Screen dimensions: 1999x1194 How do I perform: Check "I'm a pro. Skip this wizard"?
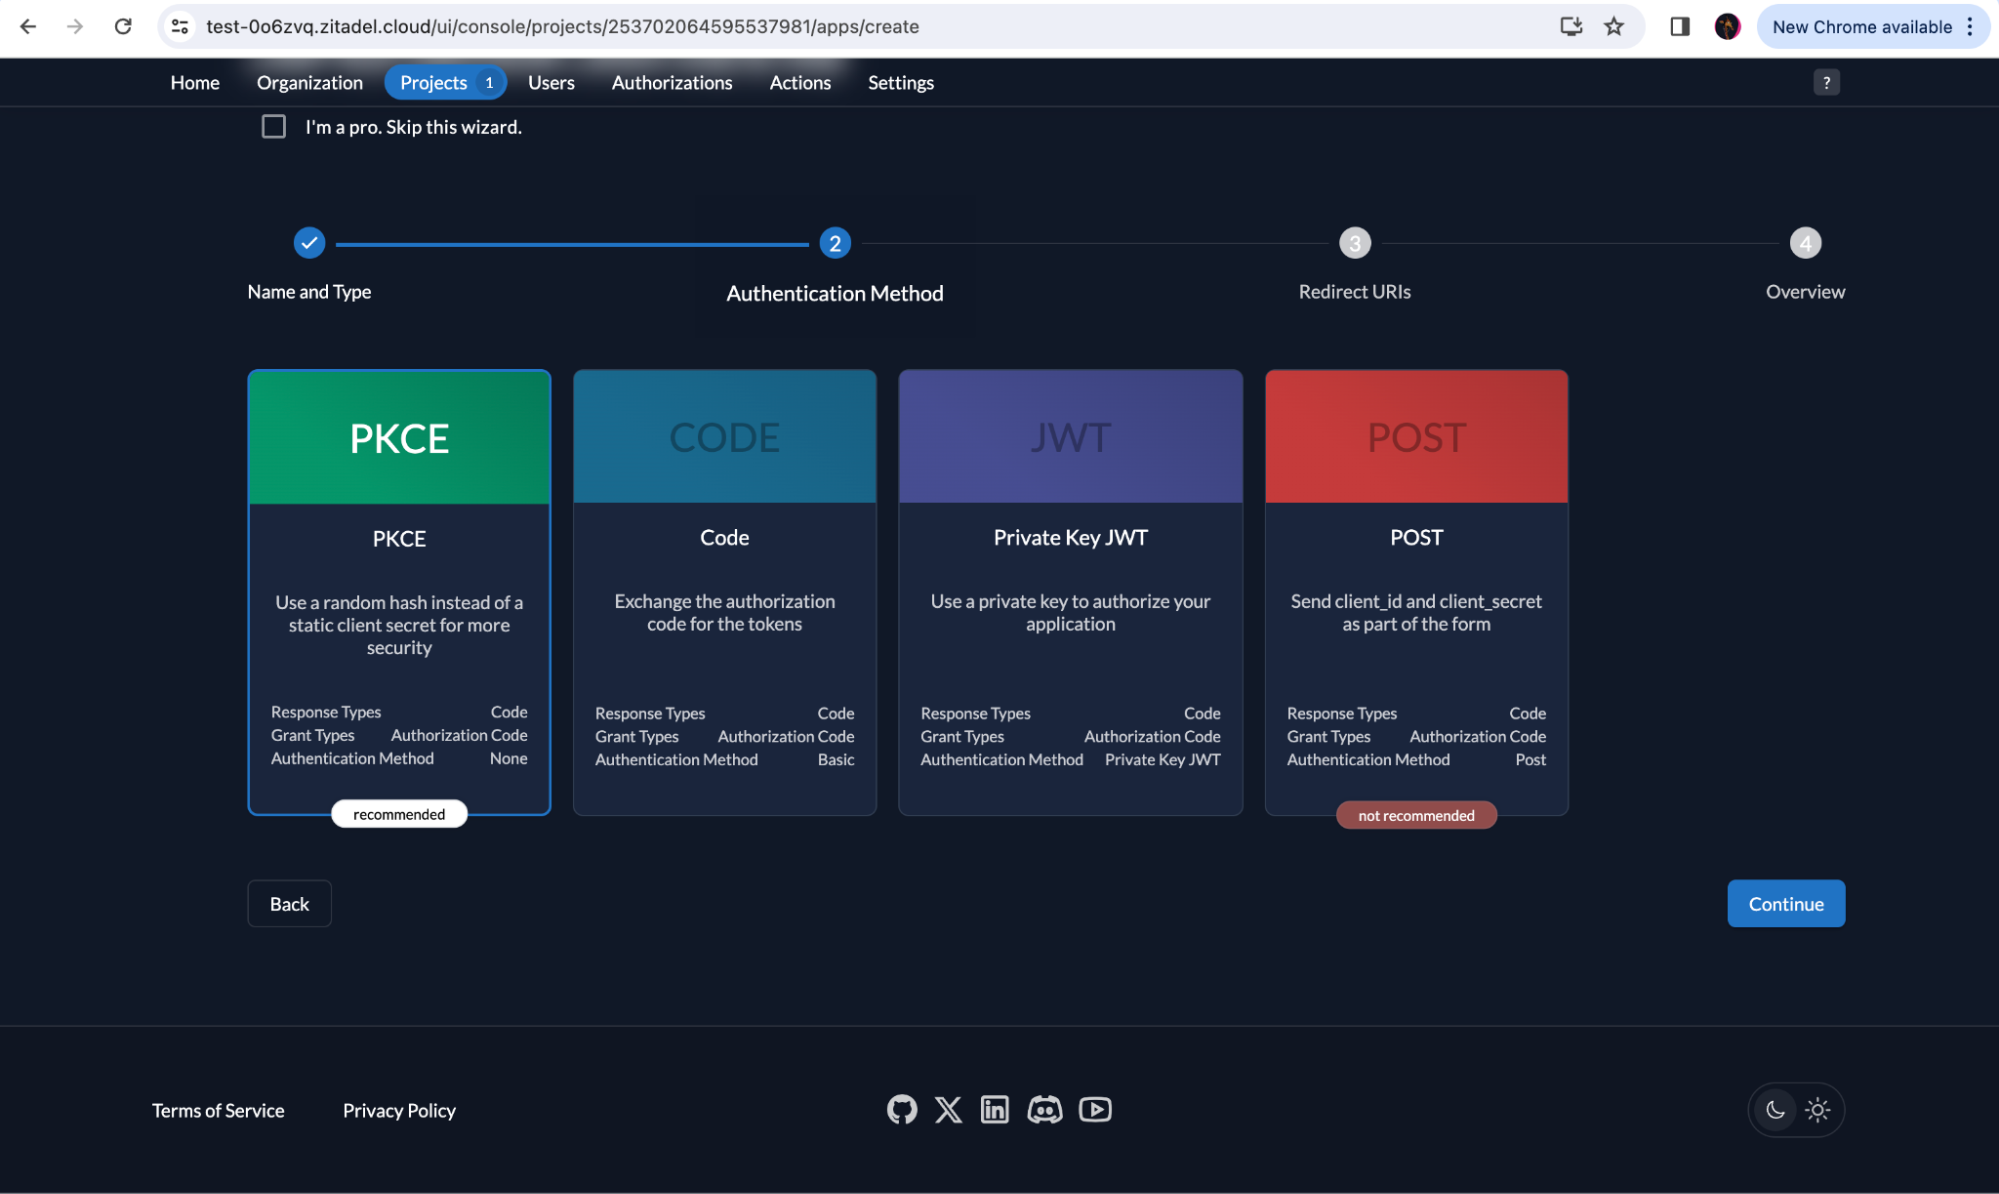pyautogui.click(x=273, y=126)
